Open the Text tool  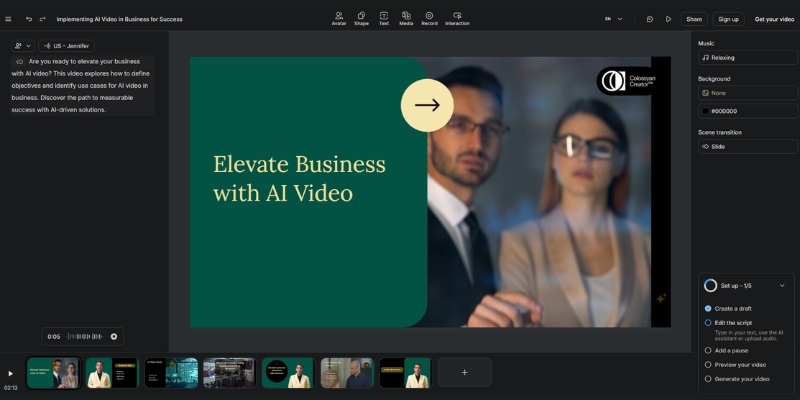point(384,19)
